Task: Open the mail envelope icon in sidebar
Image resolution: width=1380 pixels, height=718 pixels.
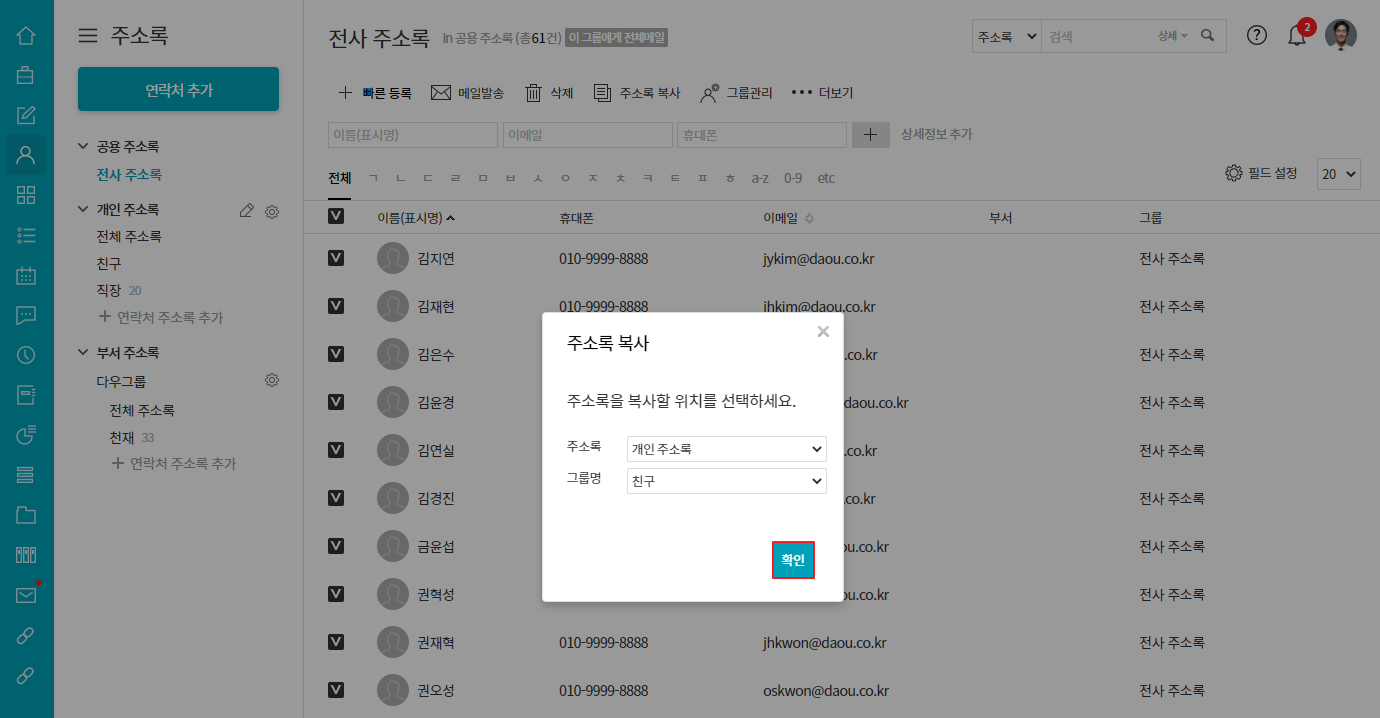Action: point(26,596)
